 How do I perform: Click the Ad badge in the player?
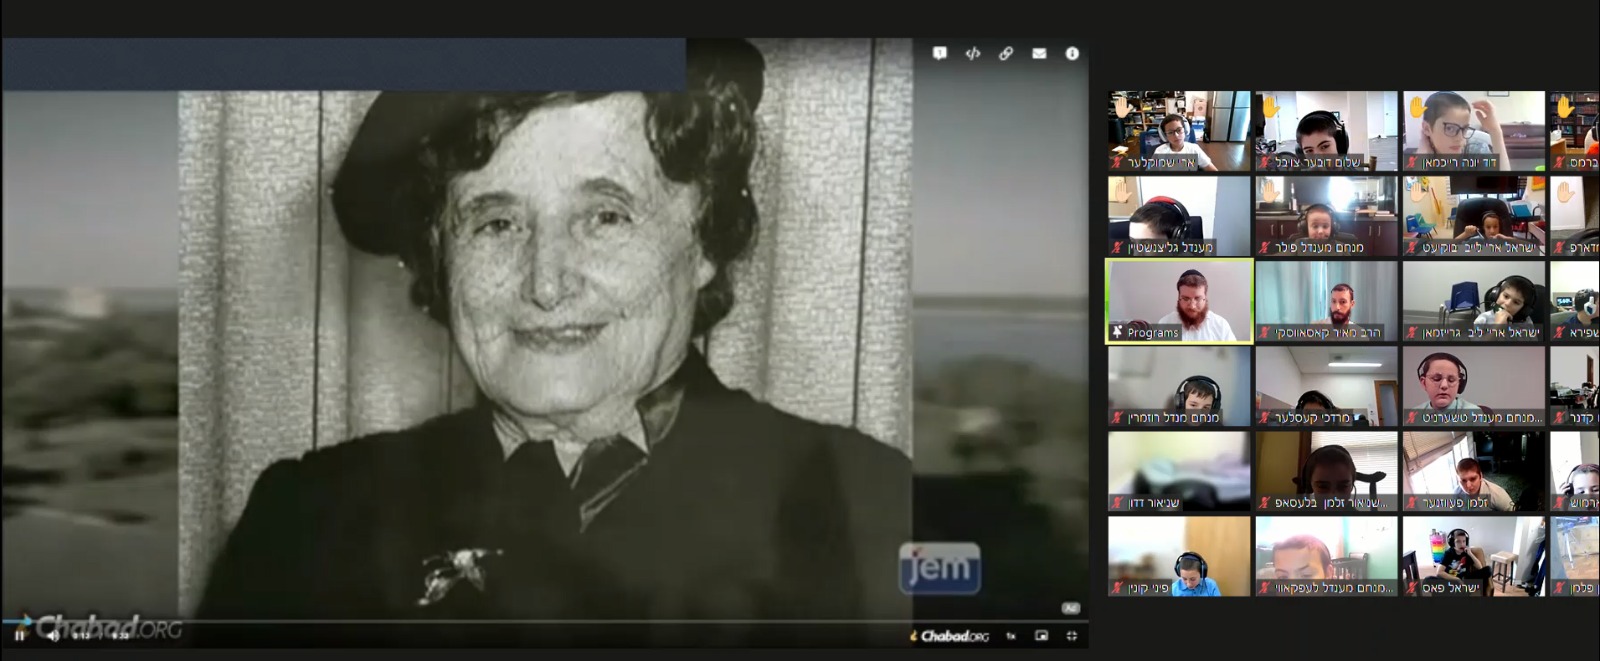click(x=1071, y=608)
